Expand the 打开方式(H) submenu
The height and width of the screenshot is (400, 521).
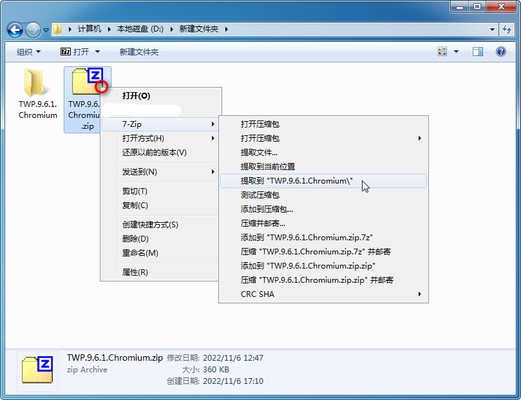coord(160,138)
